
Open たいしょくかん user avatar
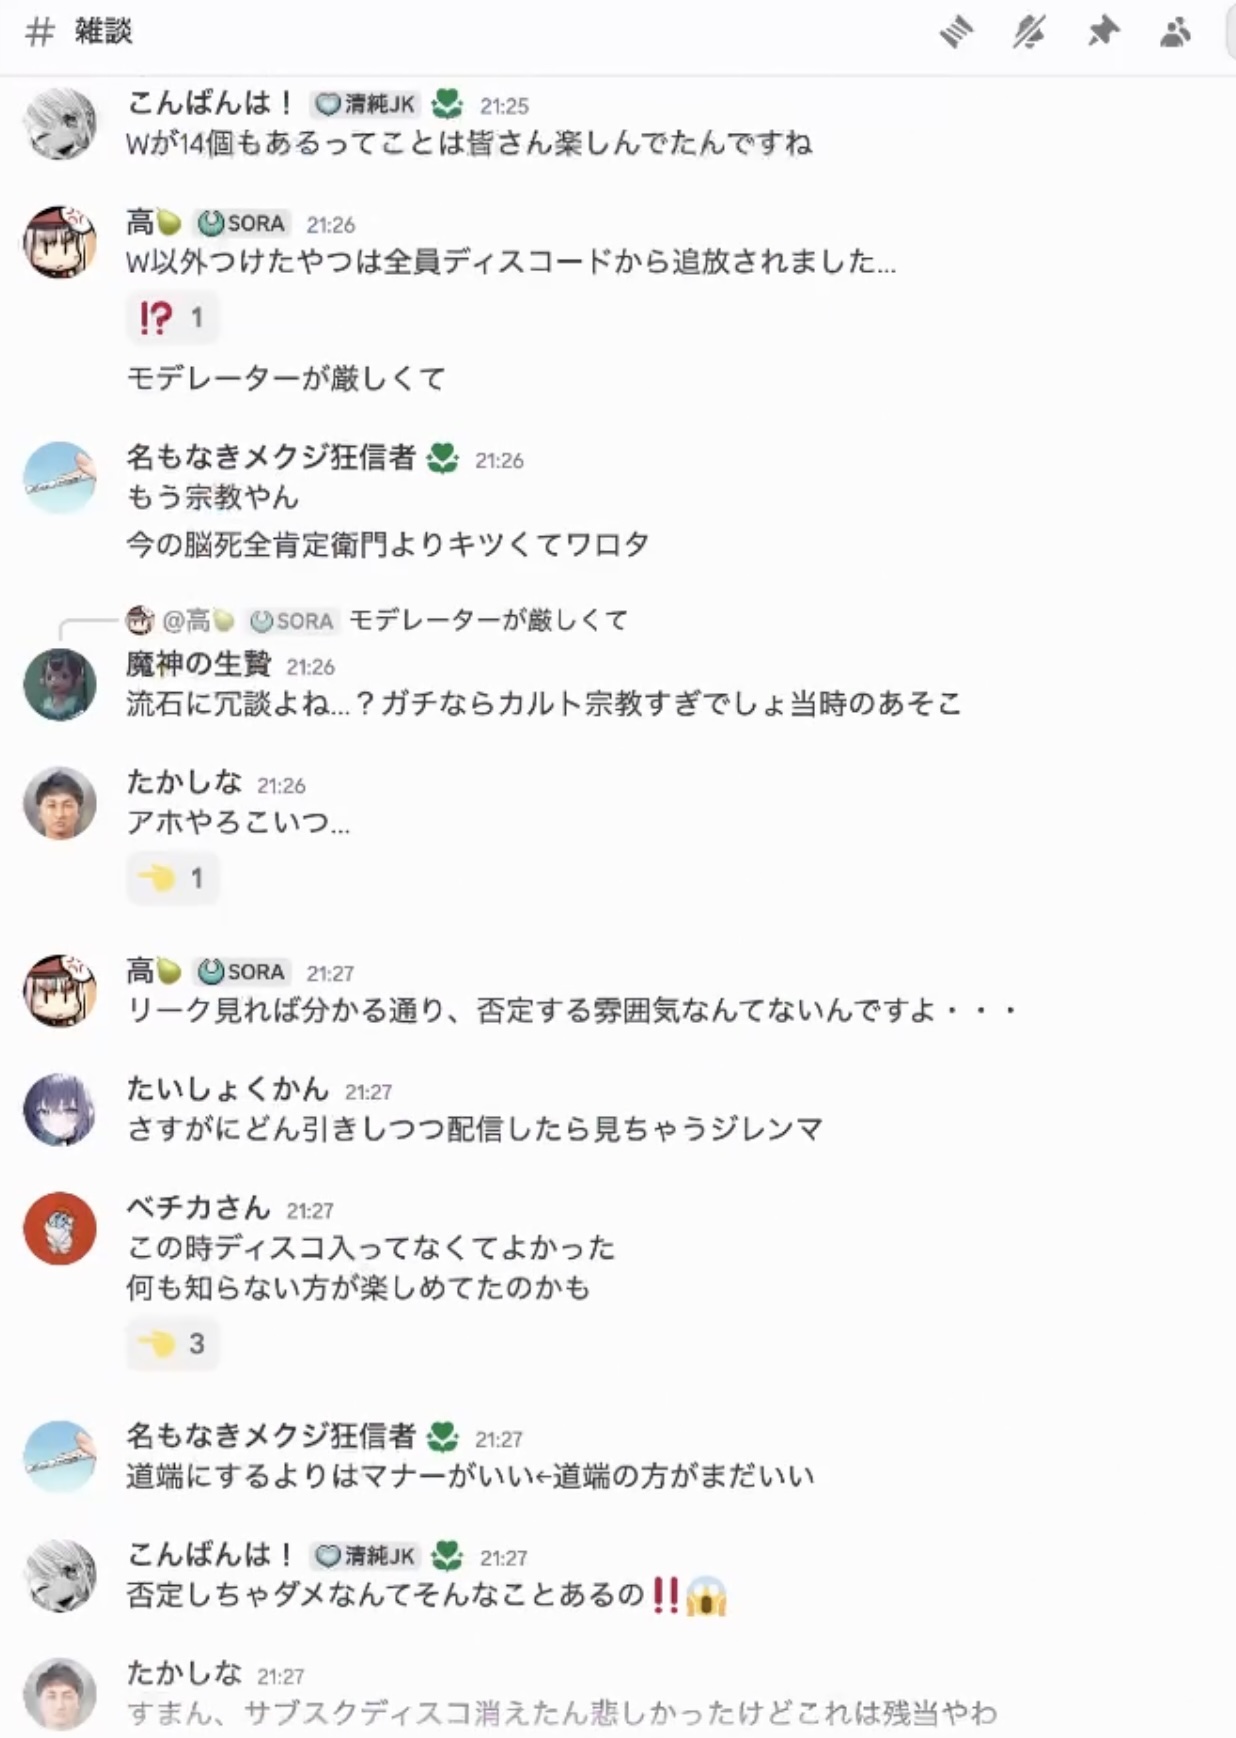coord(60,1110)
